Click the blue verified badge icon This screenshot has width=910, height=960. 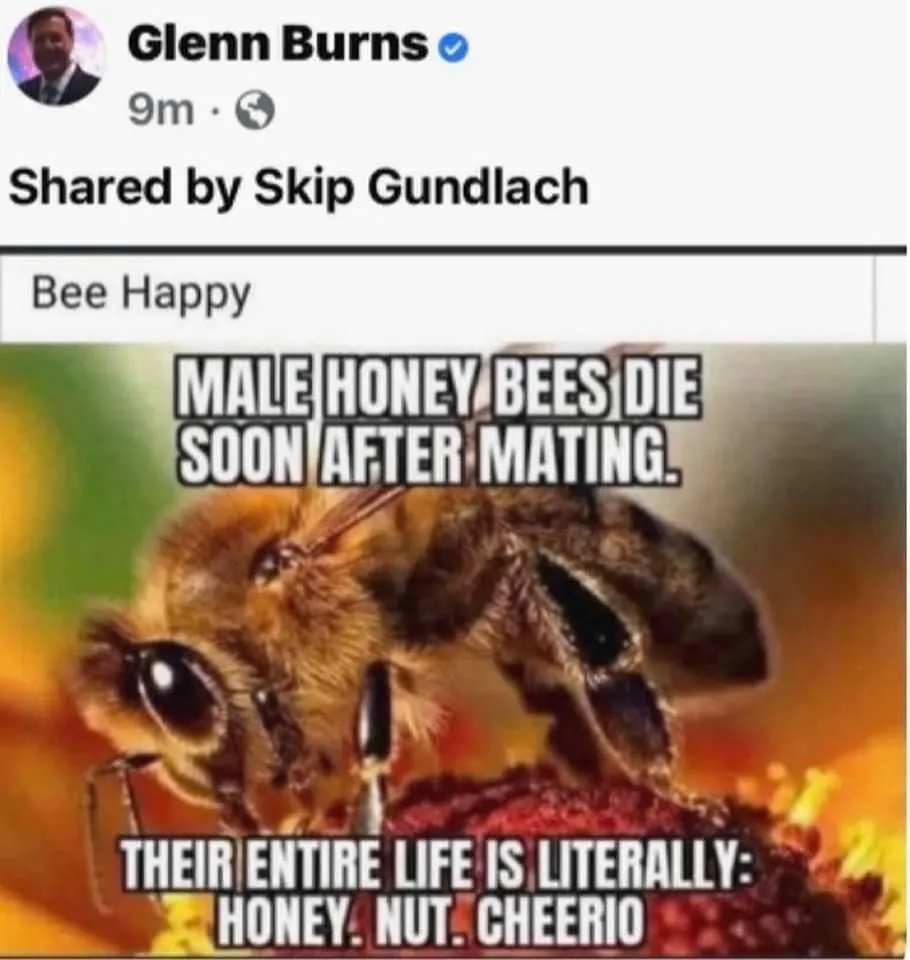(454, 50)
